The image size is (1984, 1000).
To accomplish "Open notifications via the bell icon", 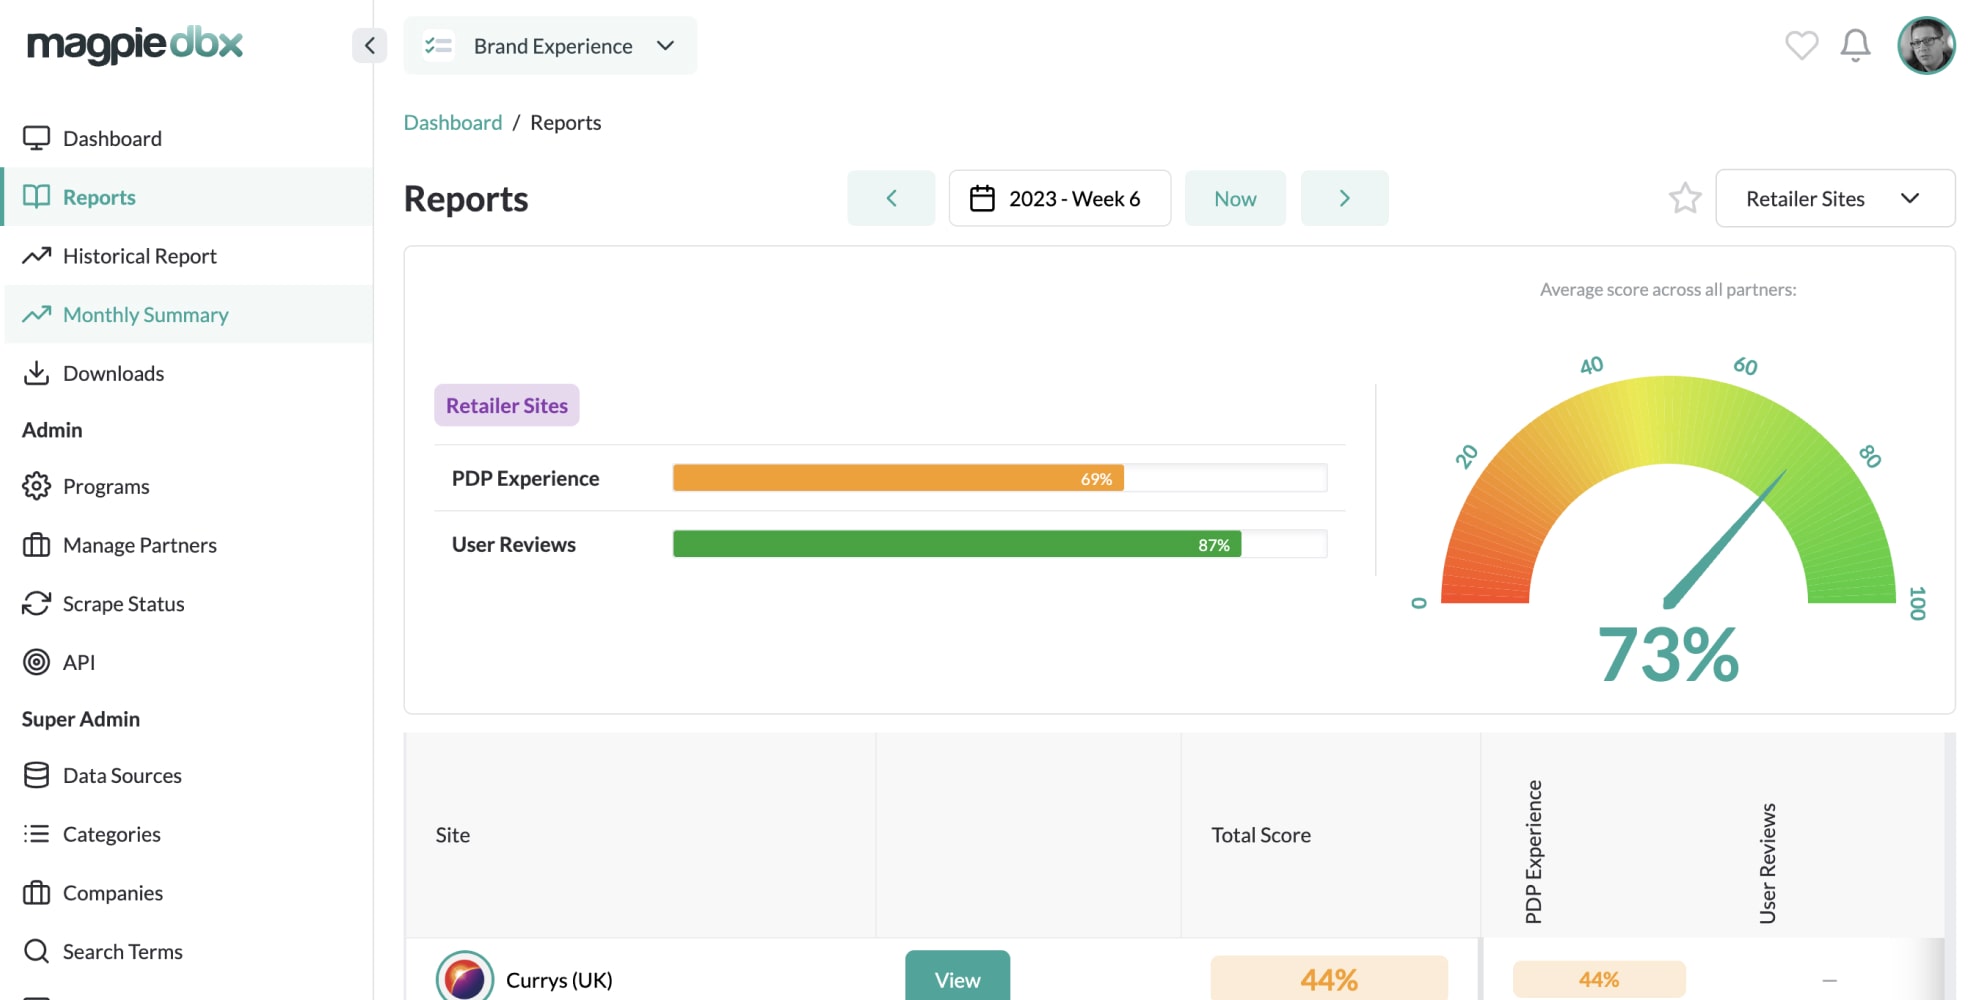I will tap(1855, 45).
